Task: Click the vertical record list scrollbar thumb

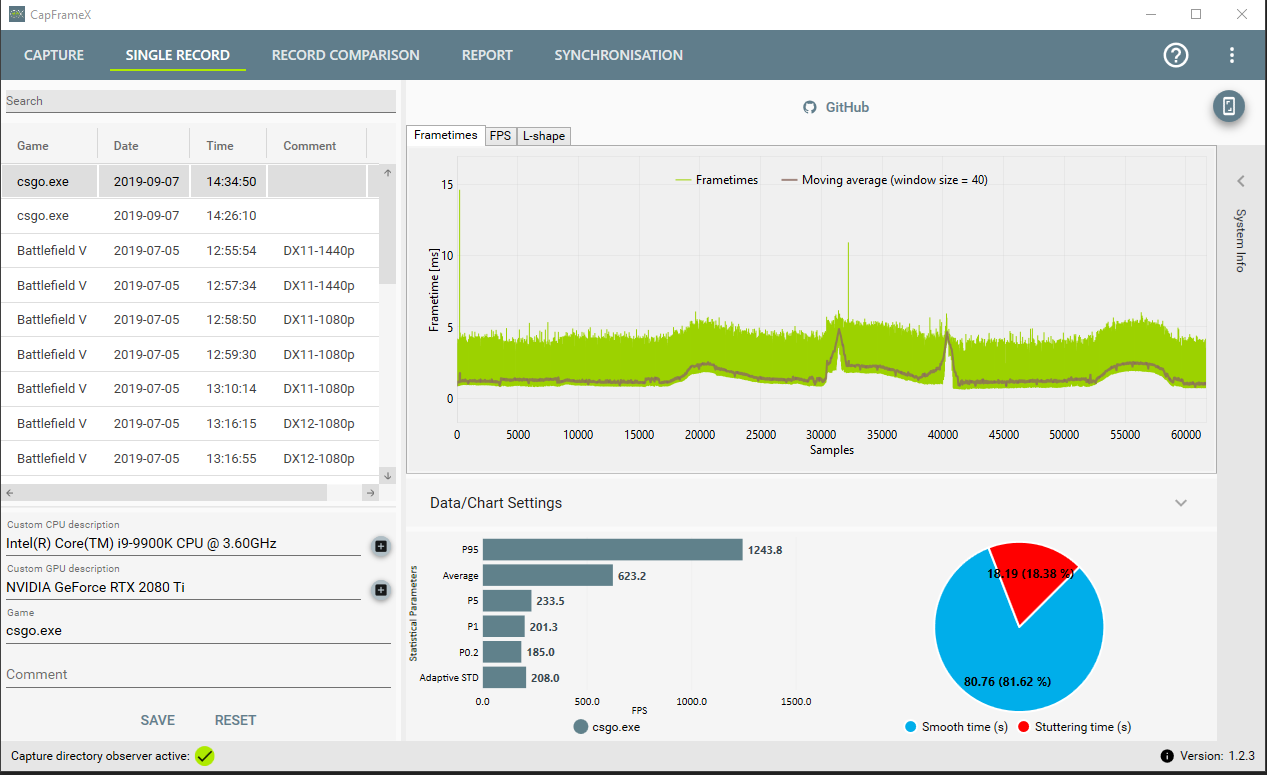Action: tap(388, 234)
